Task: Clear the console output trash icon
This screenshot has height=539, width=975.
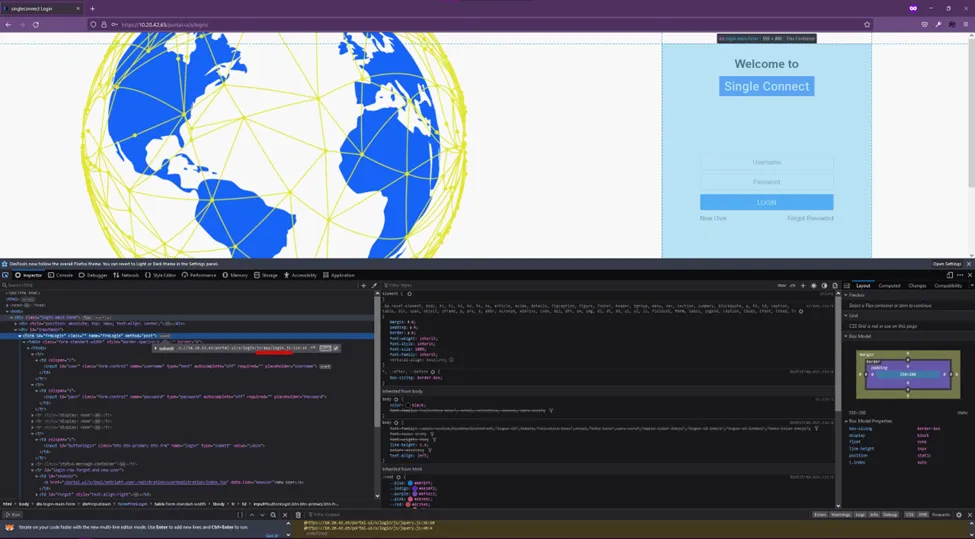Action: pos(298,515)
